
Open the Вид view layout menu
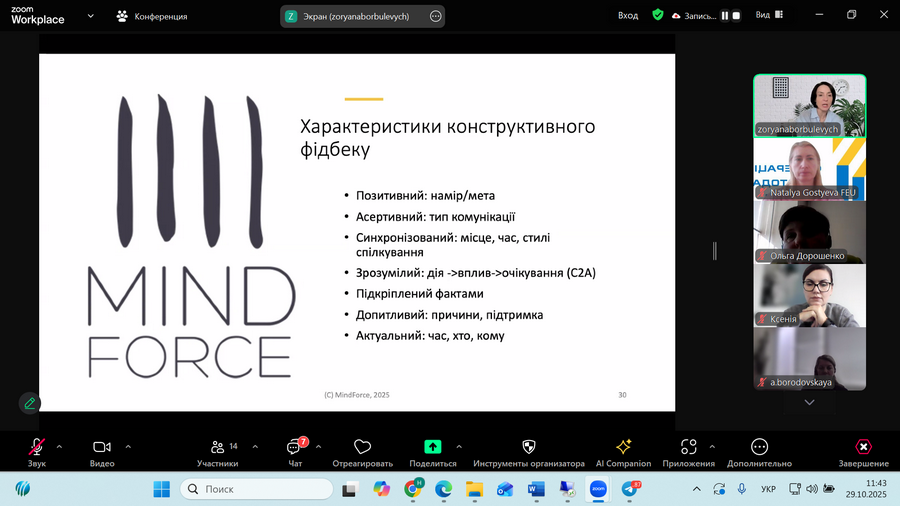pos(768,16)
